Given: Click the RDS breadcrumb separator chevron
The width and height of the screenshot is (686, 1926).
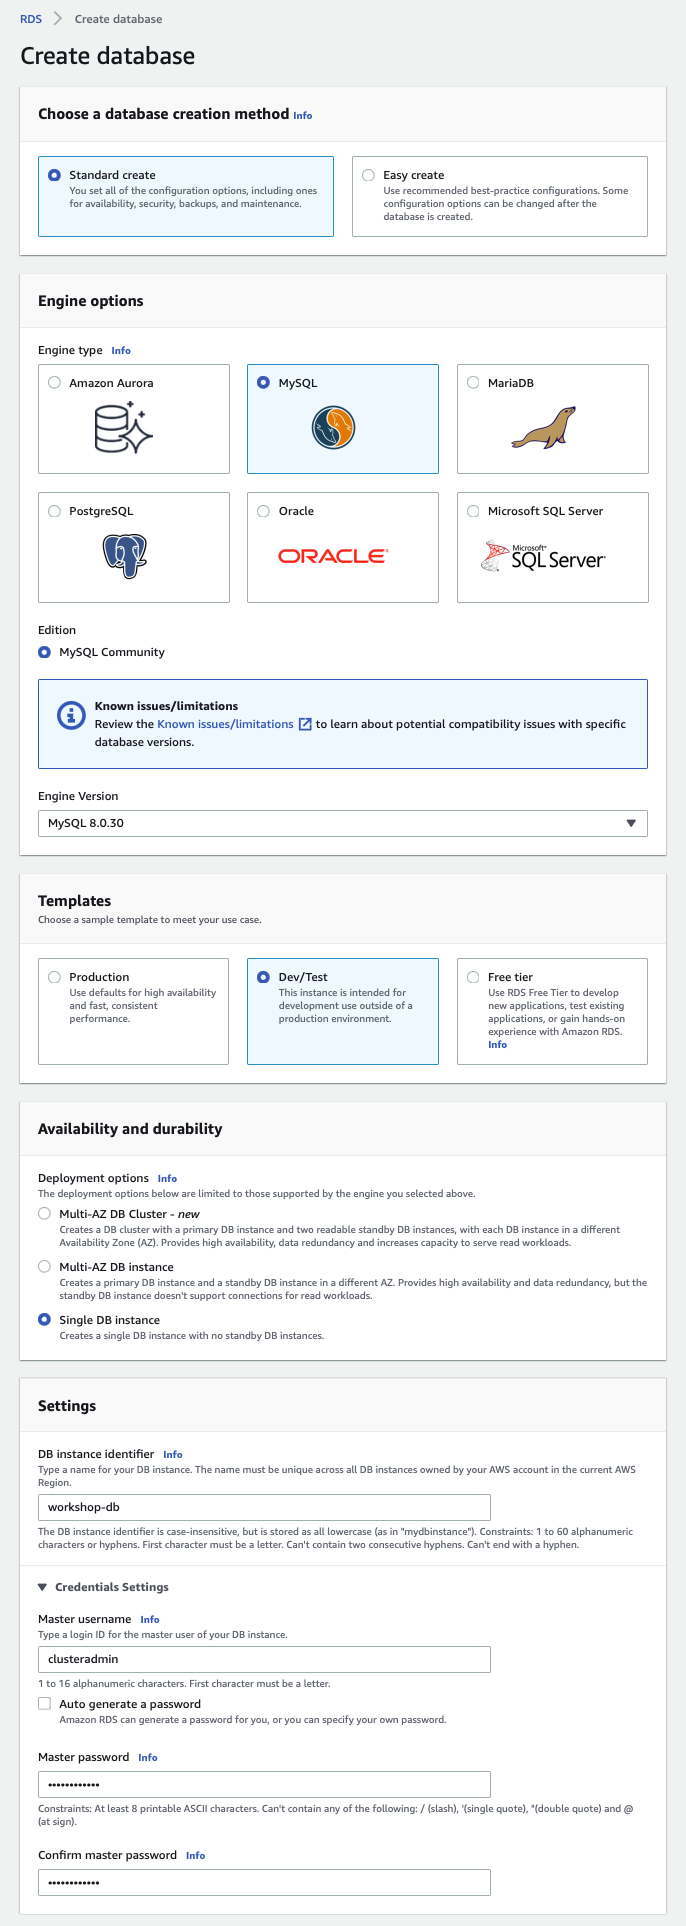Looking at the screenshot, I should click(58, 19).
